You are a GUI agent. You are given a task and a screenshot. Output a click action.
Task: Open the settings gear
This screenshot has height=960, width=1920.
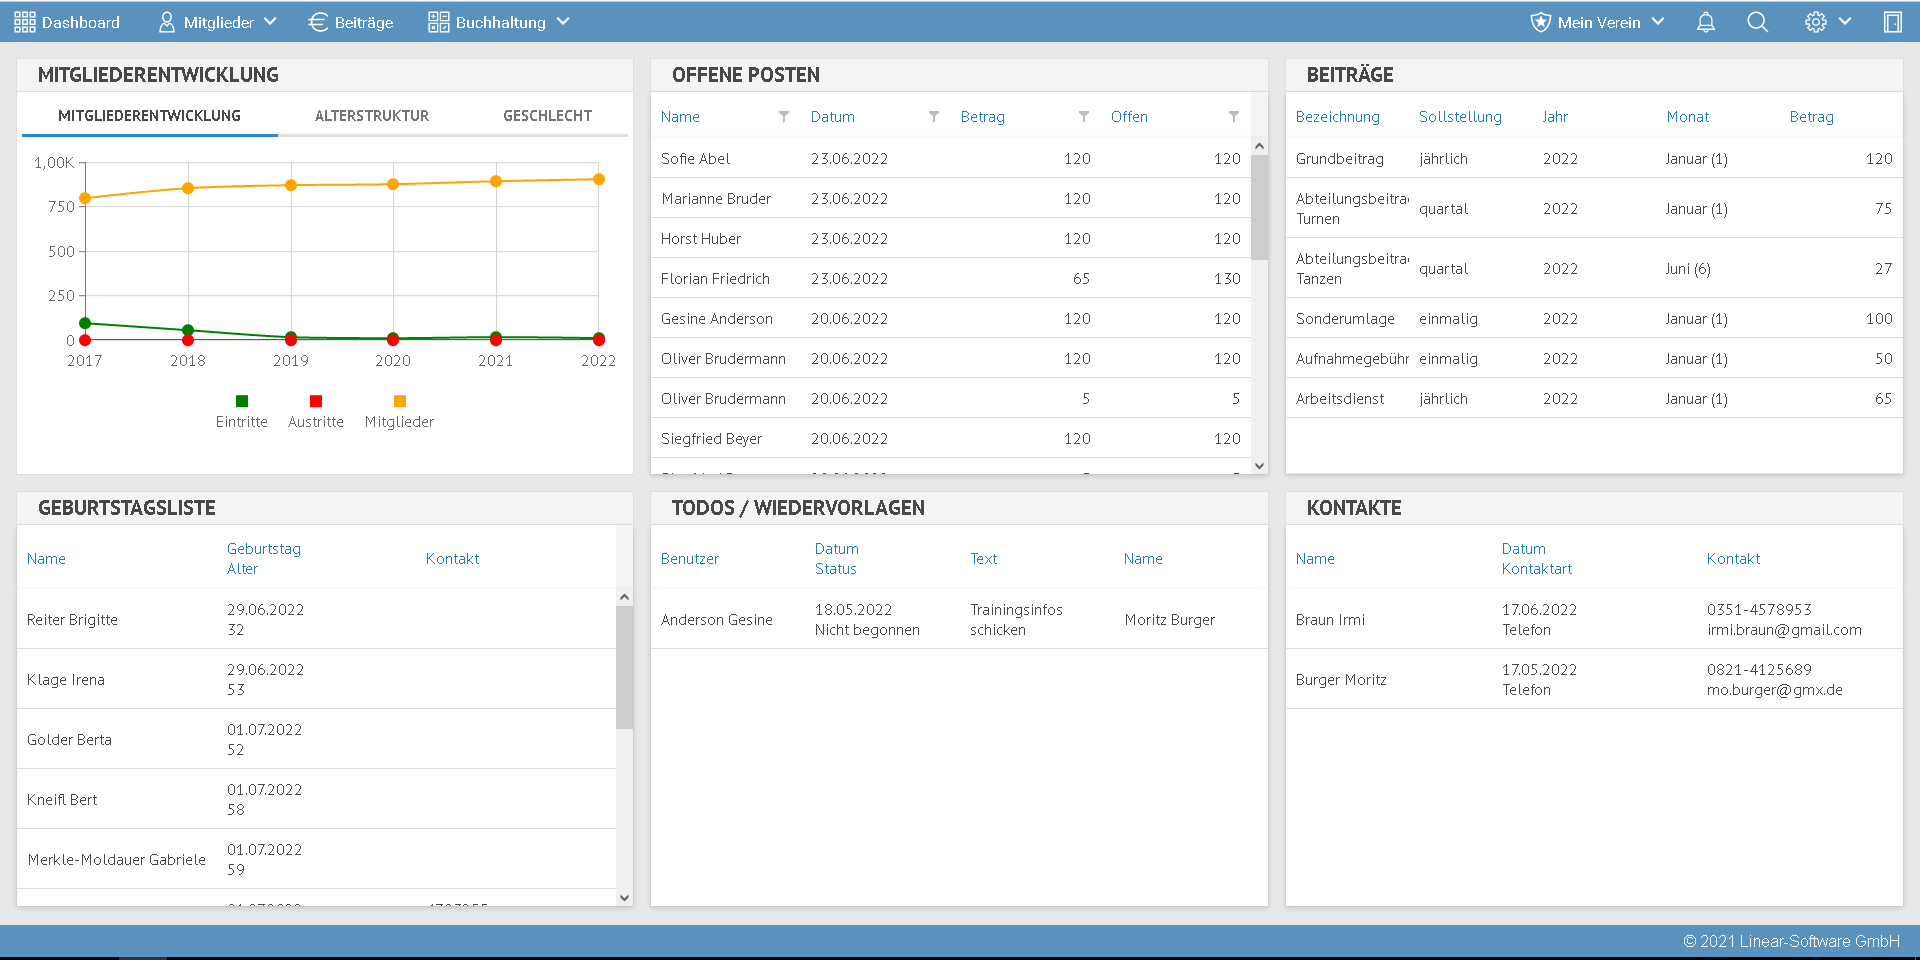1815,22
